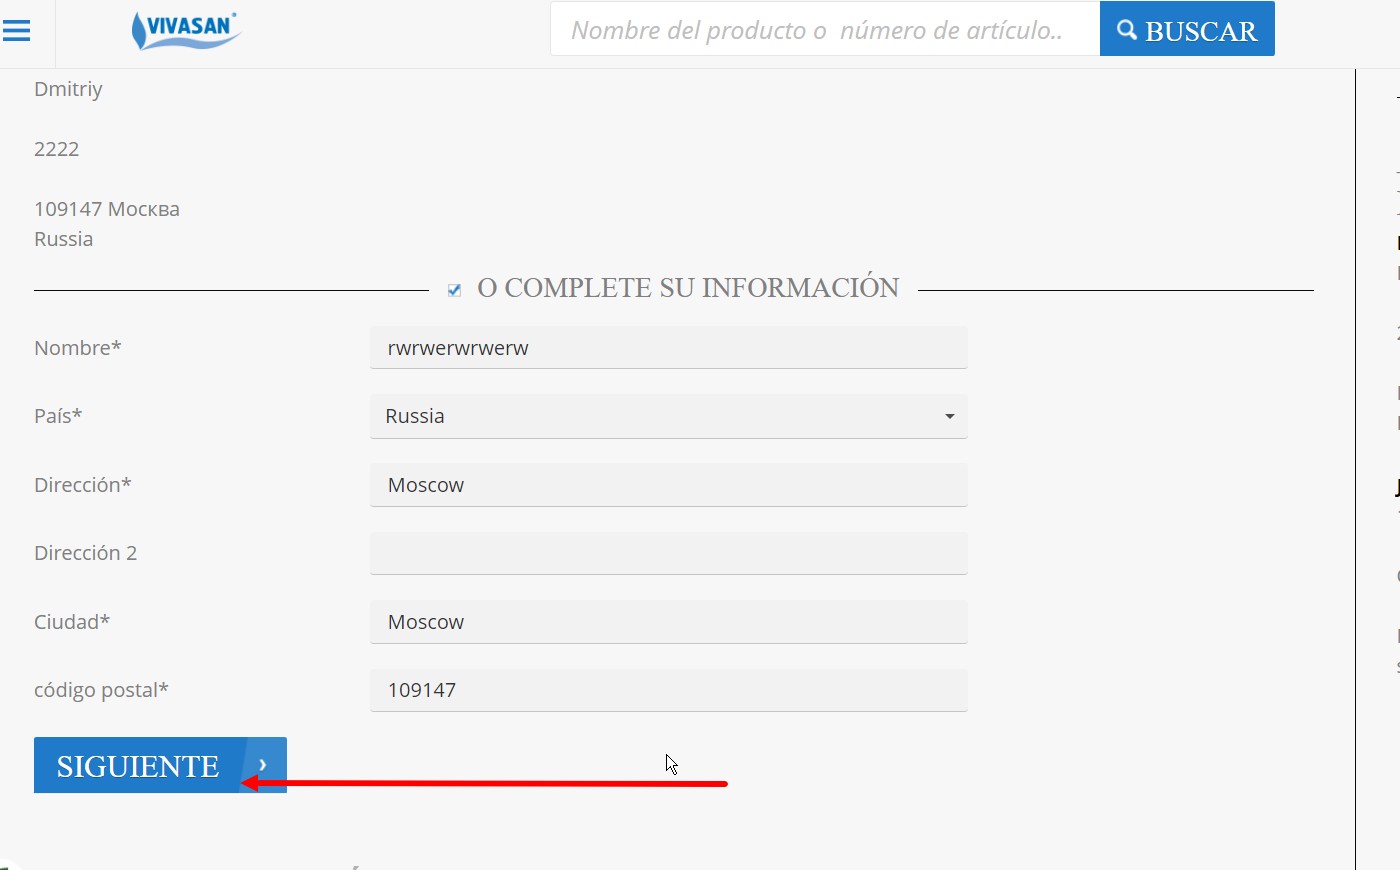This screenshot has width=1400, height=870.
Task: Click the BUSCAR search button
Action: 1187,29
